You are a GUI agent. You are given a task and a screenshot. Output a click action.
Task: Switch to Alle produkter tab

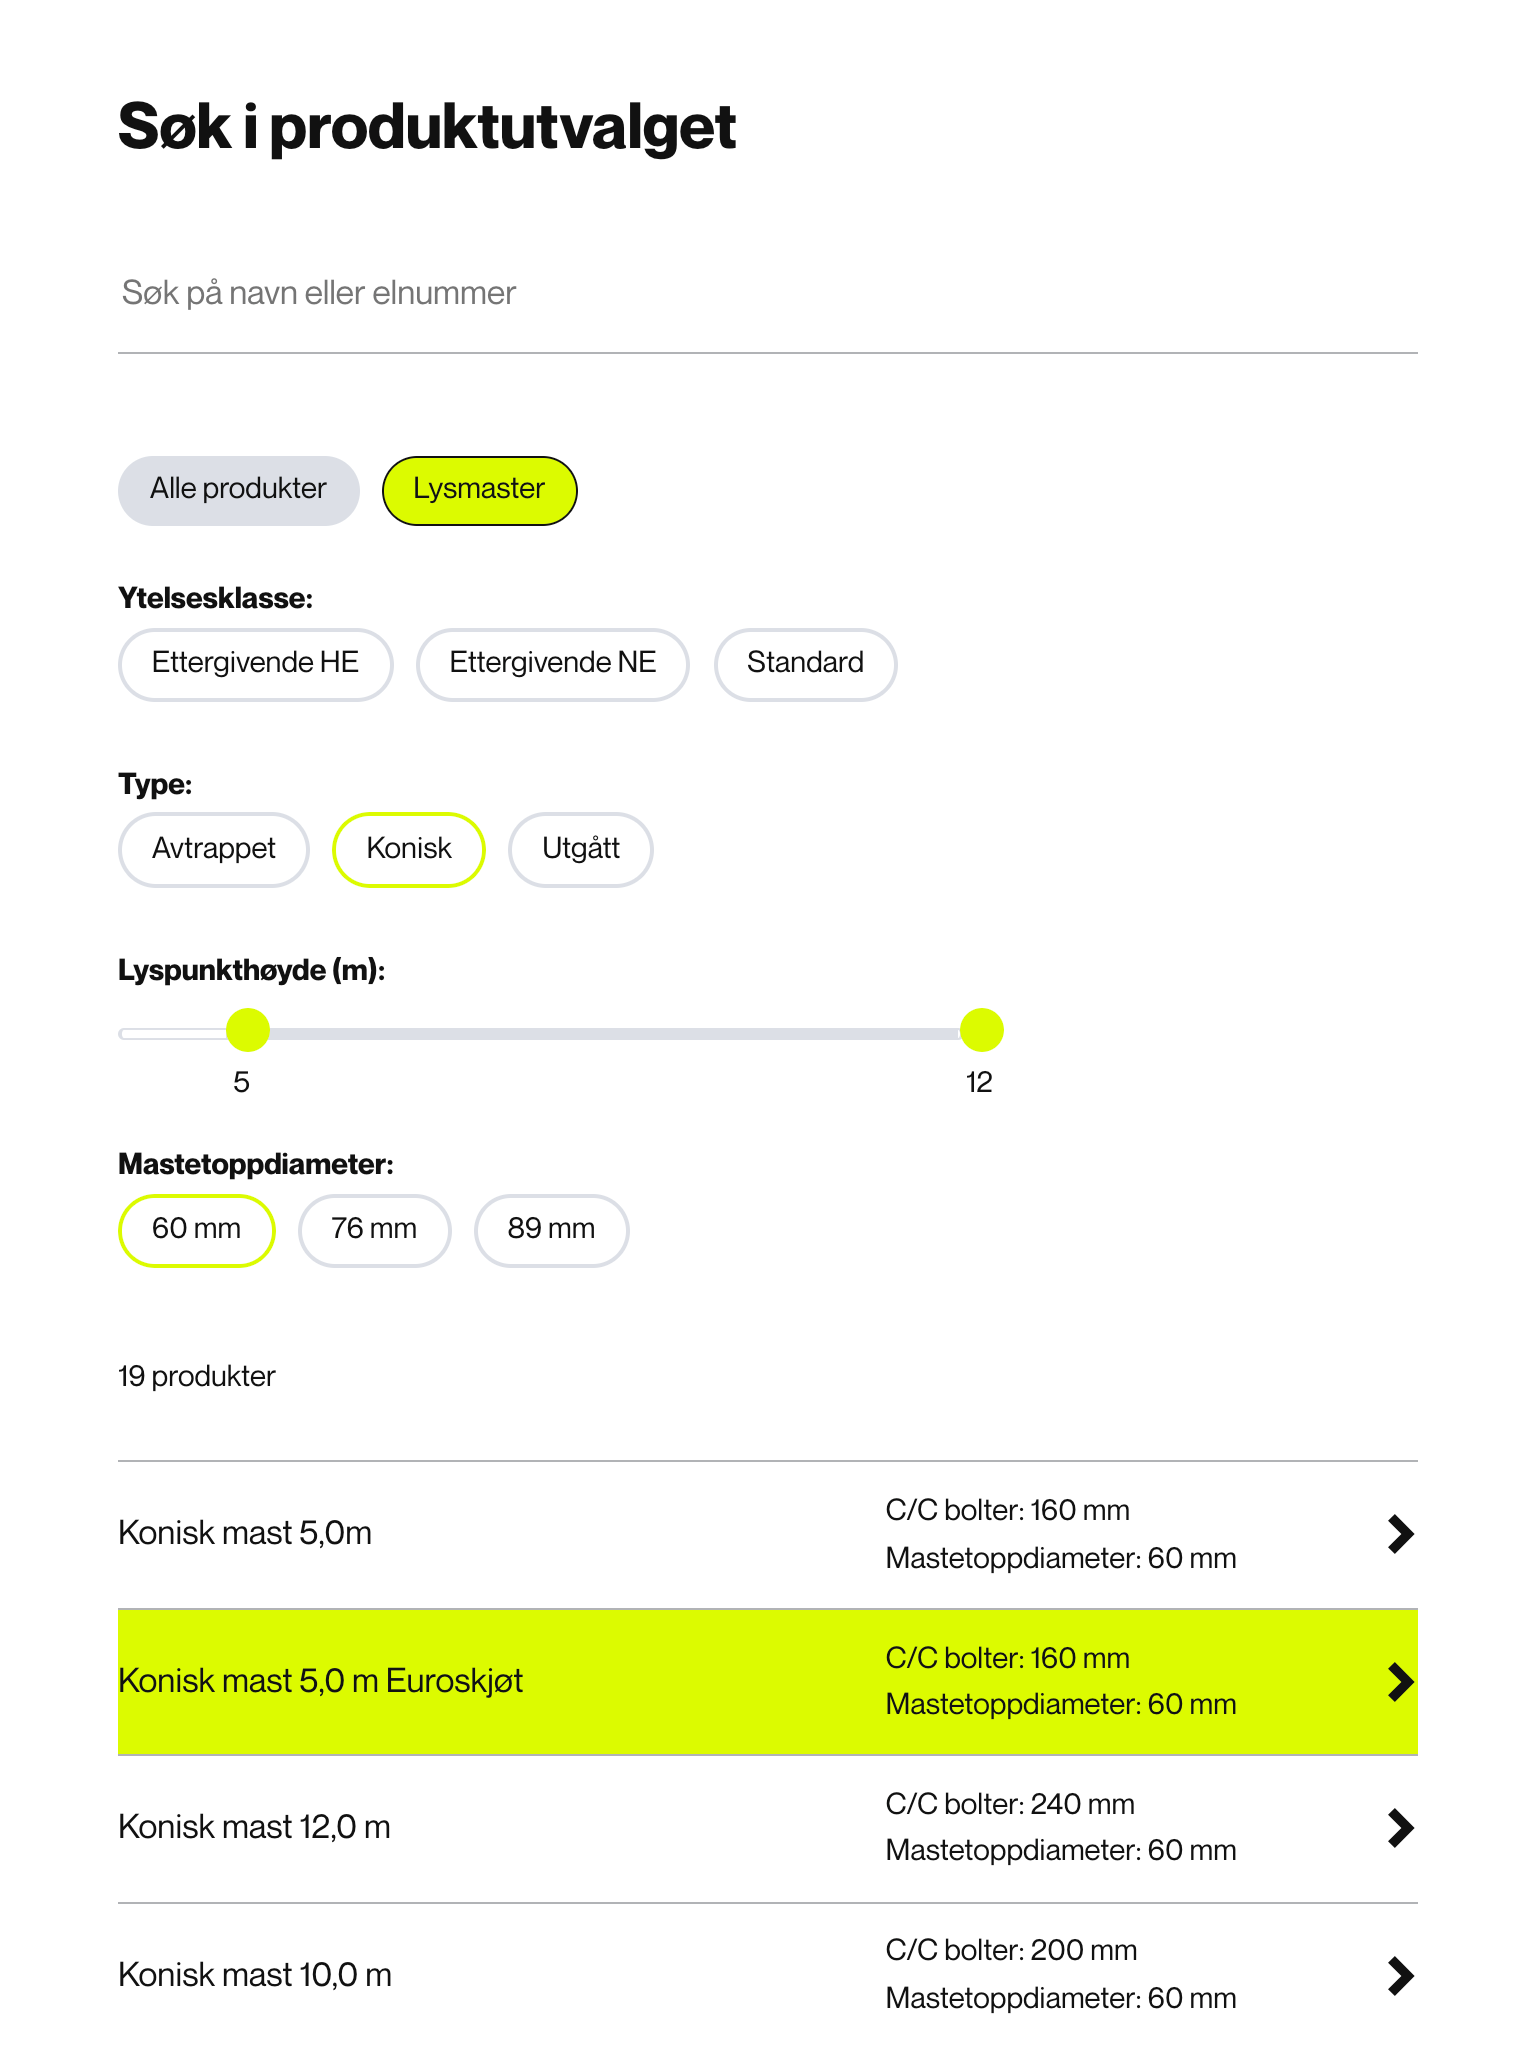(238, 490)
